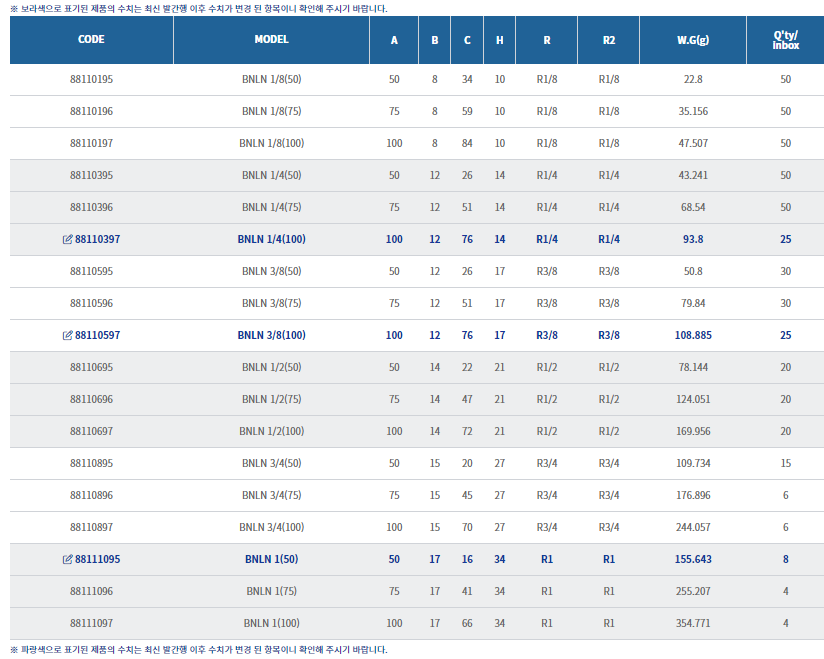Viewport: 824px width, 659px height.
Task: Click product code 88110897
Action: [x=91, y=528]
